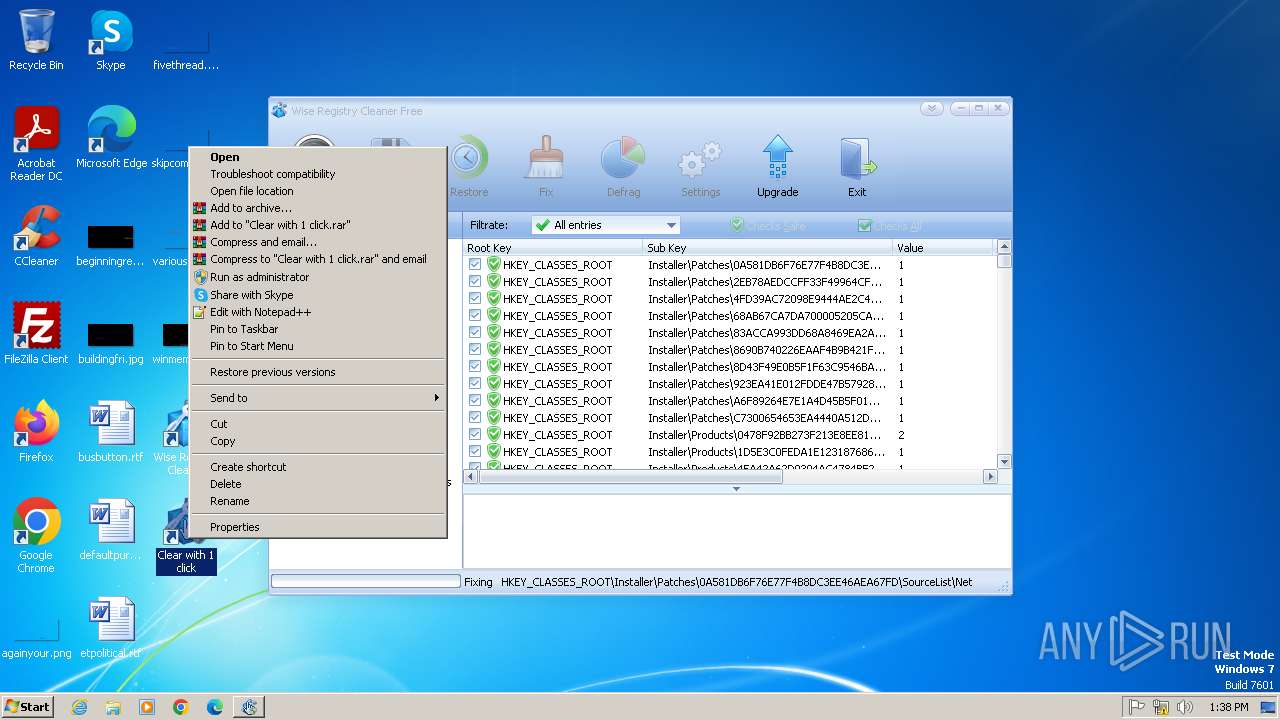The width and height of the screenshot is (1280, 720).
Task: Launch Chrome from the taskbar
Action: pos(181,707)
